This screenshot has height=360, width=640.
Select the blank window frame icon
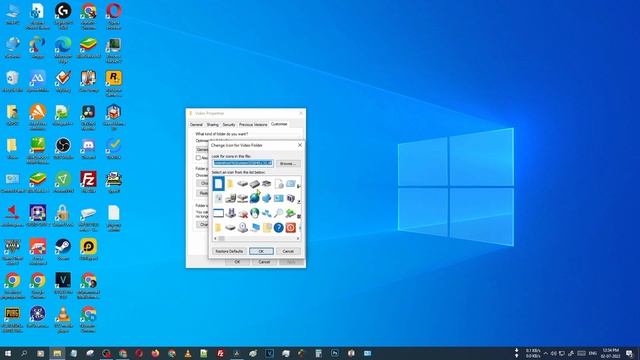218,213
